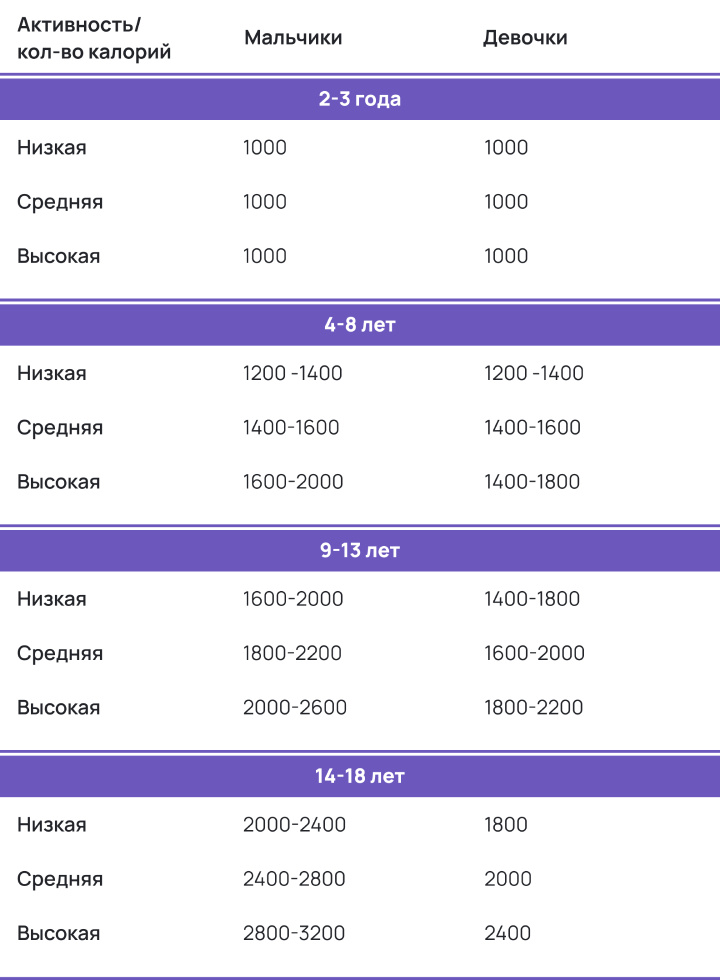
Task: Select the 4-8 лет section header
Action: pos(360,324)
